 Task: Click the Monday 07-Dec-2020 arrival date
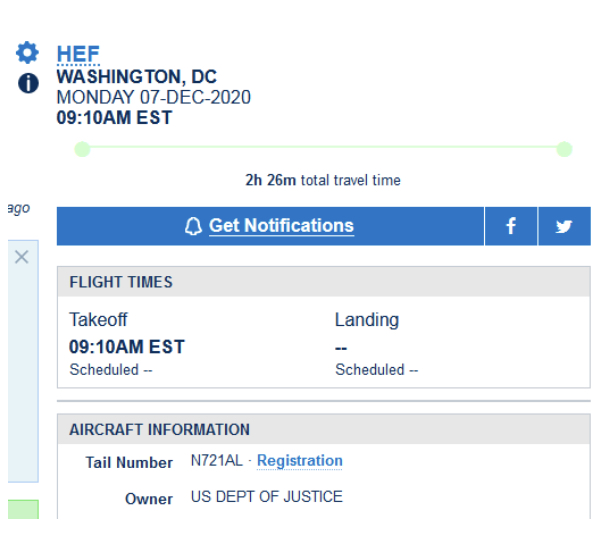[x=153, y=97]
